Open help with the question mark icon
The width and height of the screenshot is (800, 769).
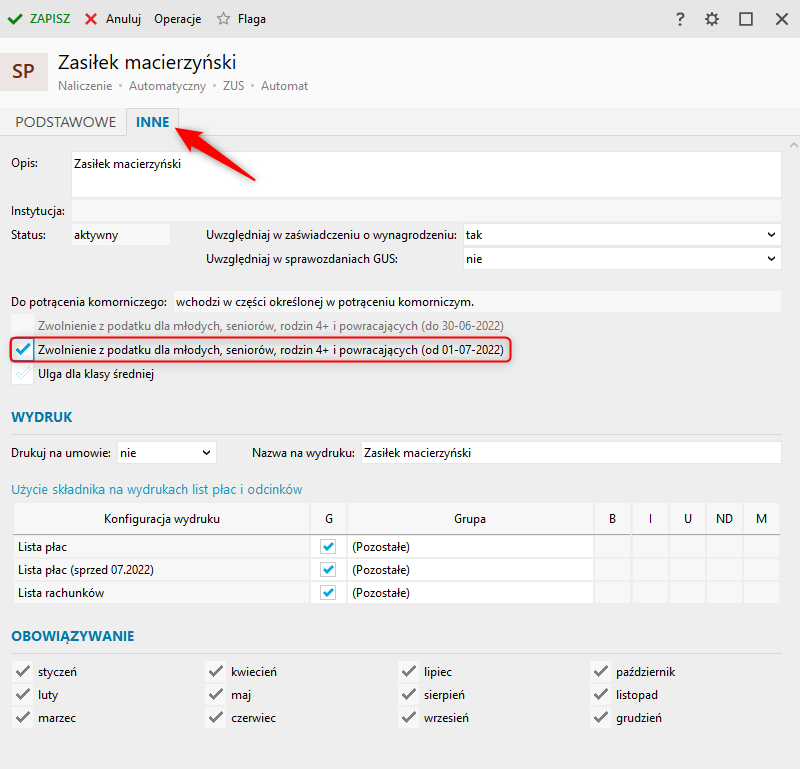pyautogui.click(x=680, y=19)
